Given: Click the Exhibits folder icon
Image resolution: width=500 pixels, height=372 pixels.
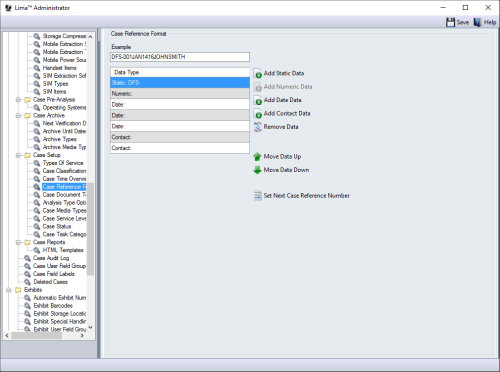Looking at the screenshot, I should click(18, 290).
